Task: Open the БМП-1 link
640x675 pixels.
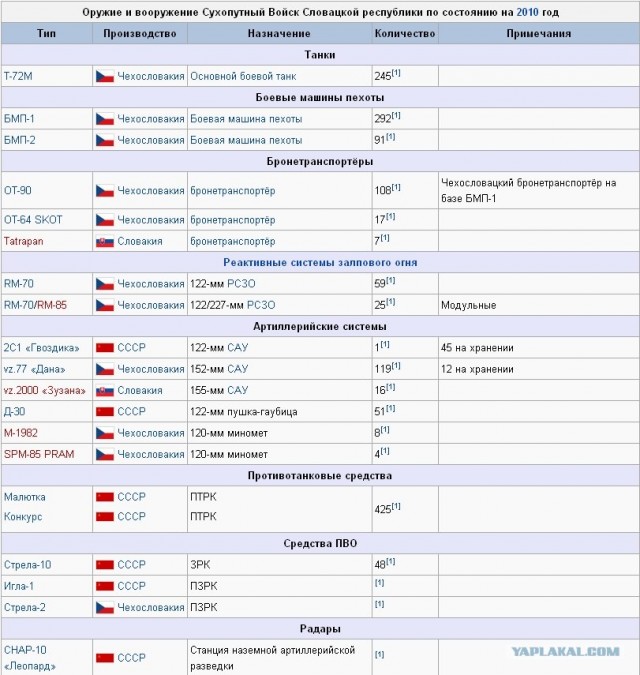Action: click(19, 119)
